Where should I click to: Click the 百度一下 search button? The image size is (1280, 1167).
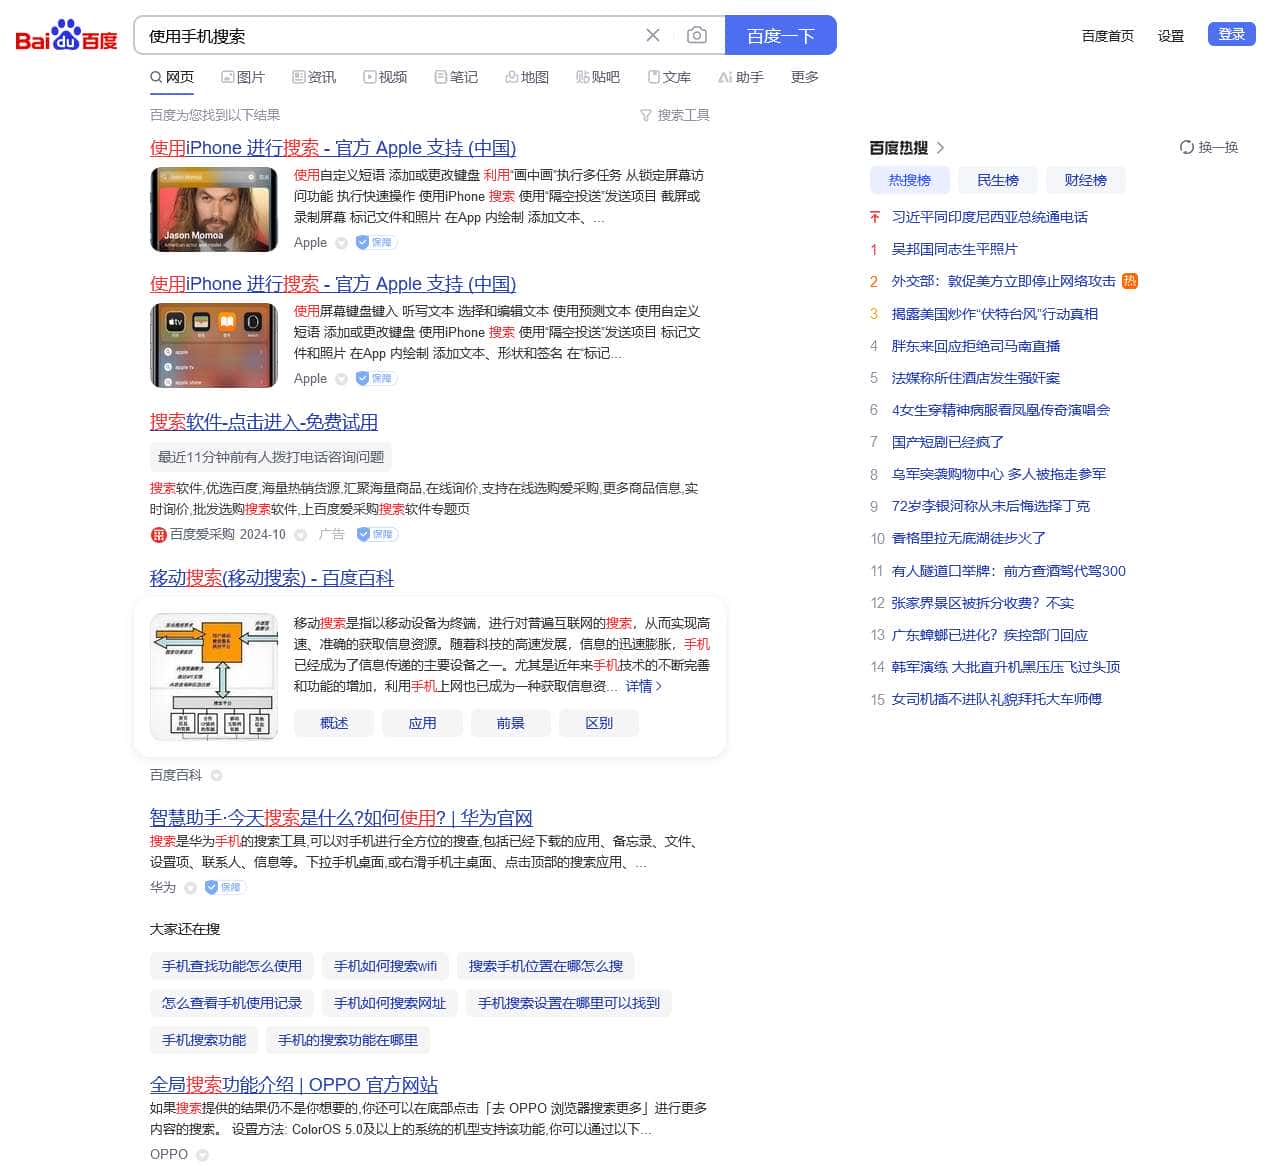click(781, 34)
